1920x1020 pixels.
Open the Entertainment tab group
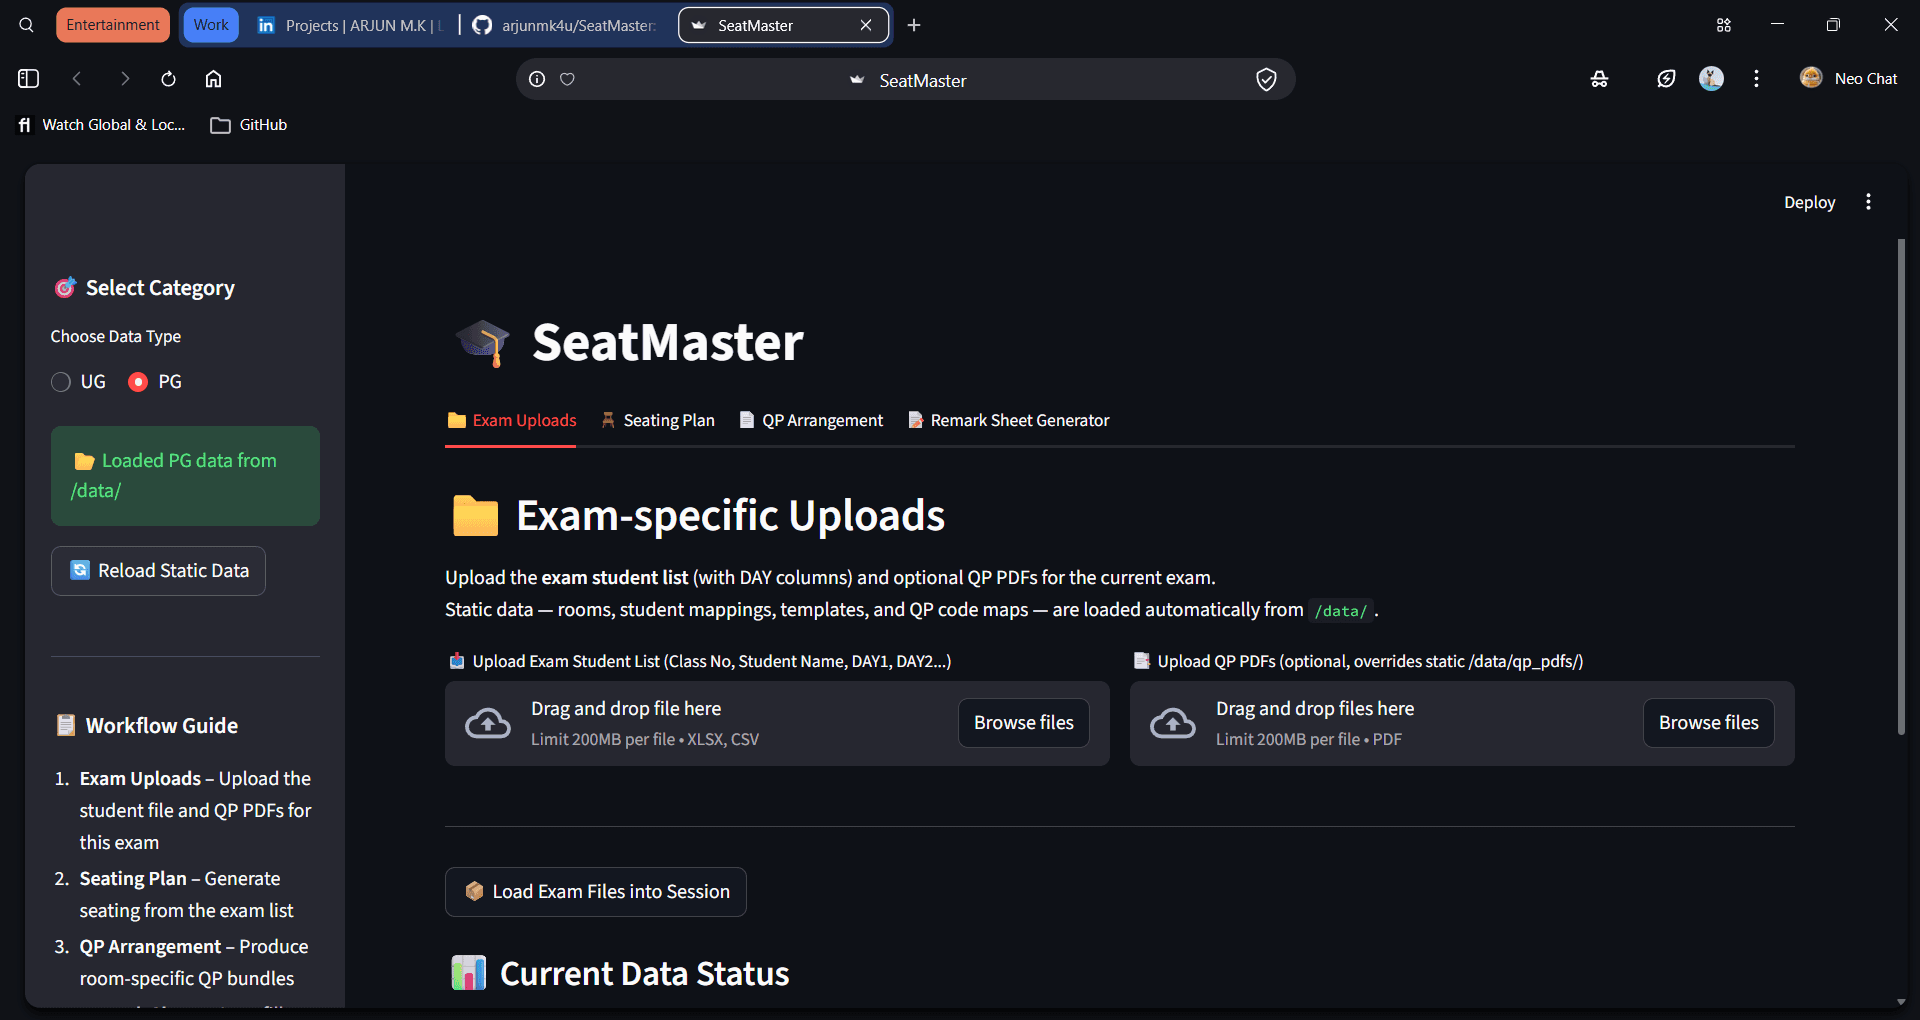113,25
